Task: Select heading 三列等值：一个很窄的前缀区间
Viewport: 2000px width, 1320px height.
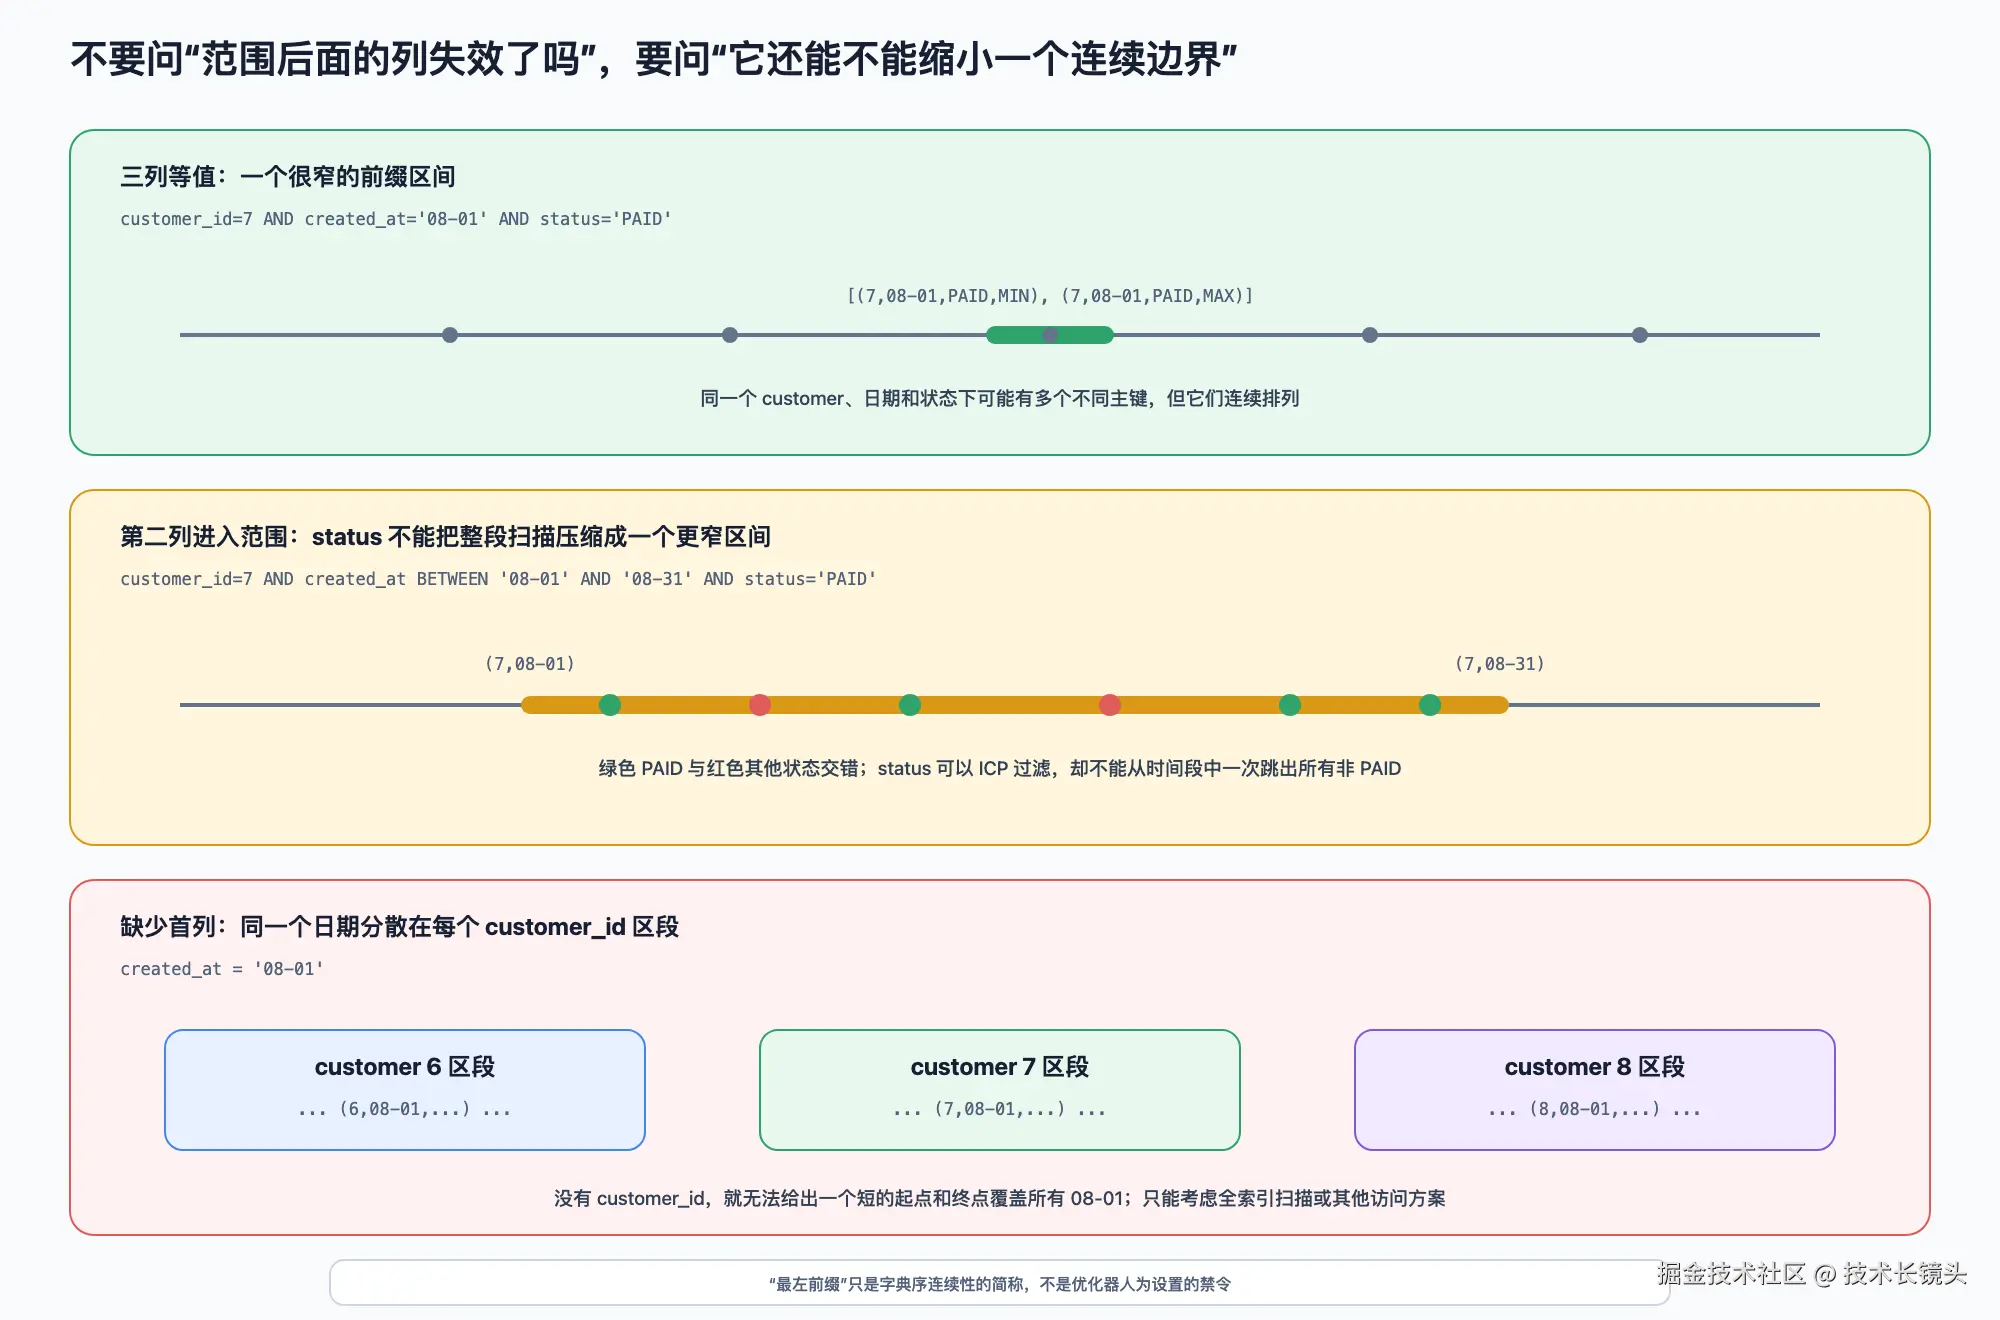Action: (288, 177)
